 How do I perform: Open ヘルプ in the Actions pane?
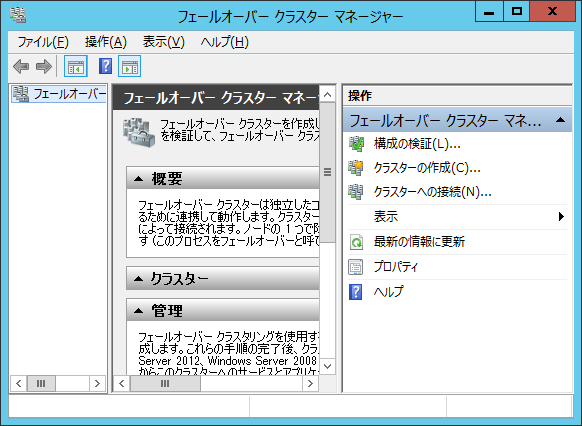[x=388, y=292]
